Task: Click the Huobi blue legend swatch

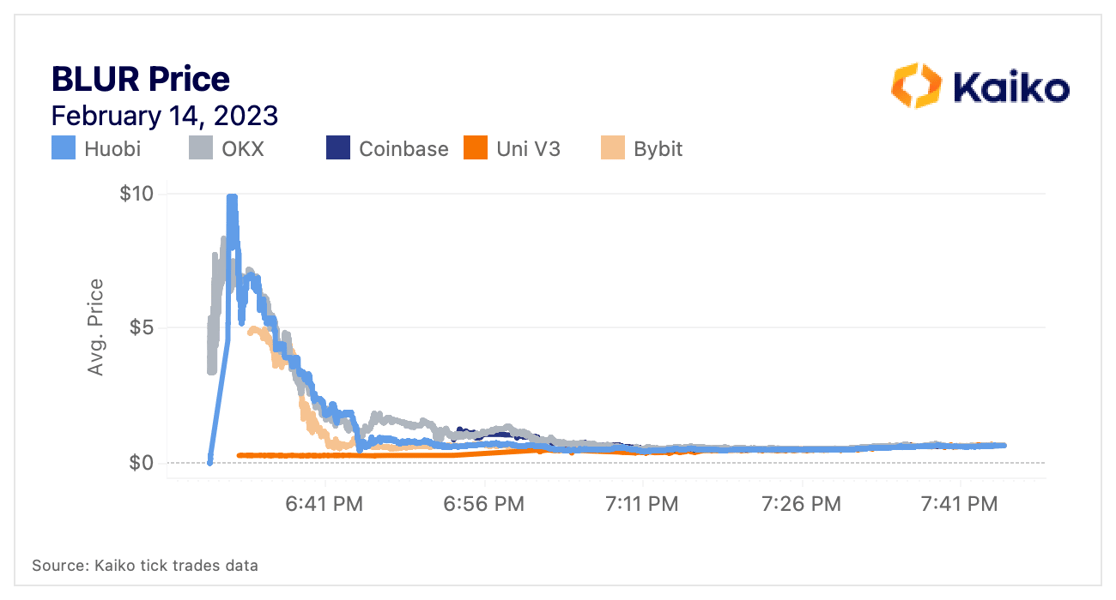Action: point(64,149)
